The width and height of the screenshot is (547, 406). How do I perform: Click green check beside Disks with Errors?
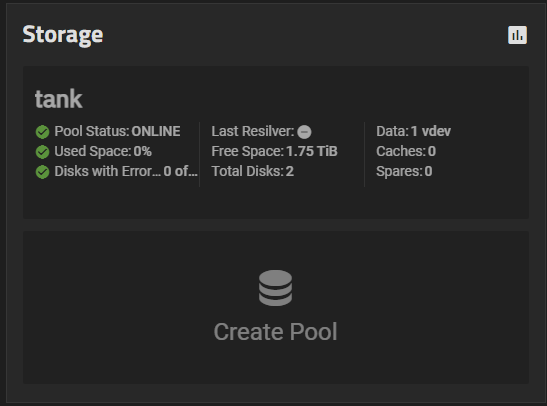[43, 172]
